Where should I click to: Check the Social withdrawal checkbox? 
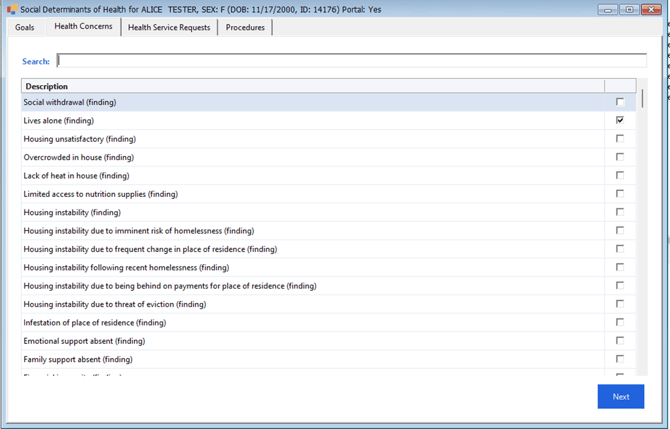(620, 102)
